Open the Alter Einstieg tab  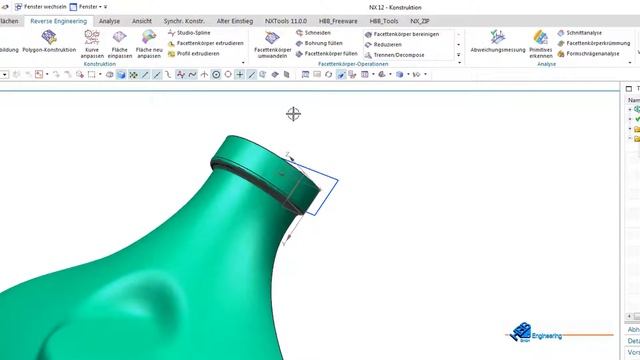pos(235,21)
